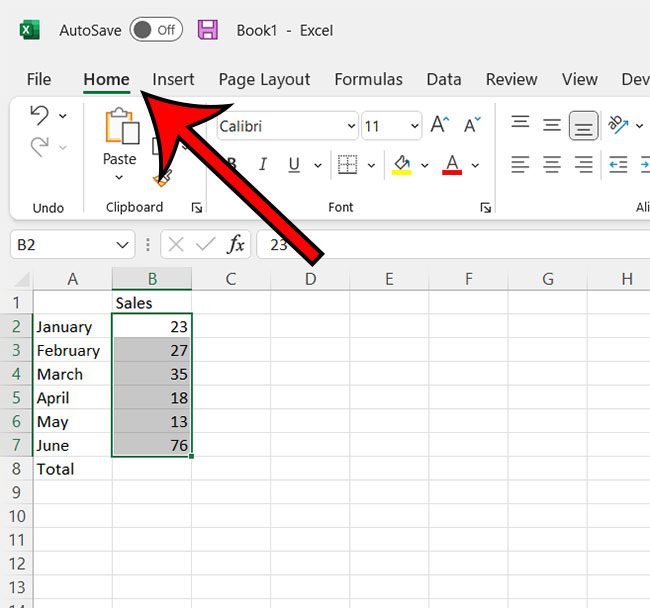
Task: Increase font size with larger A icon
Action: [439, 125]
